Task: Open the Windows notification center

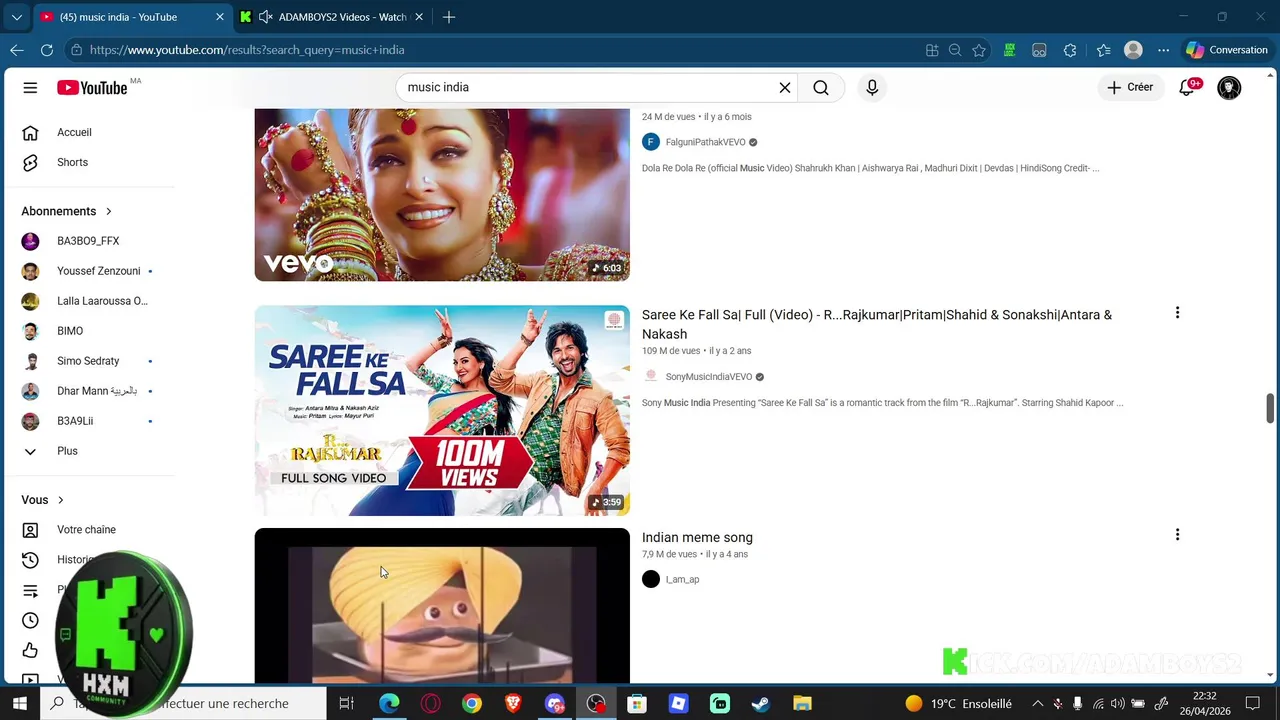Action: (1253, 704)
